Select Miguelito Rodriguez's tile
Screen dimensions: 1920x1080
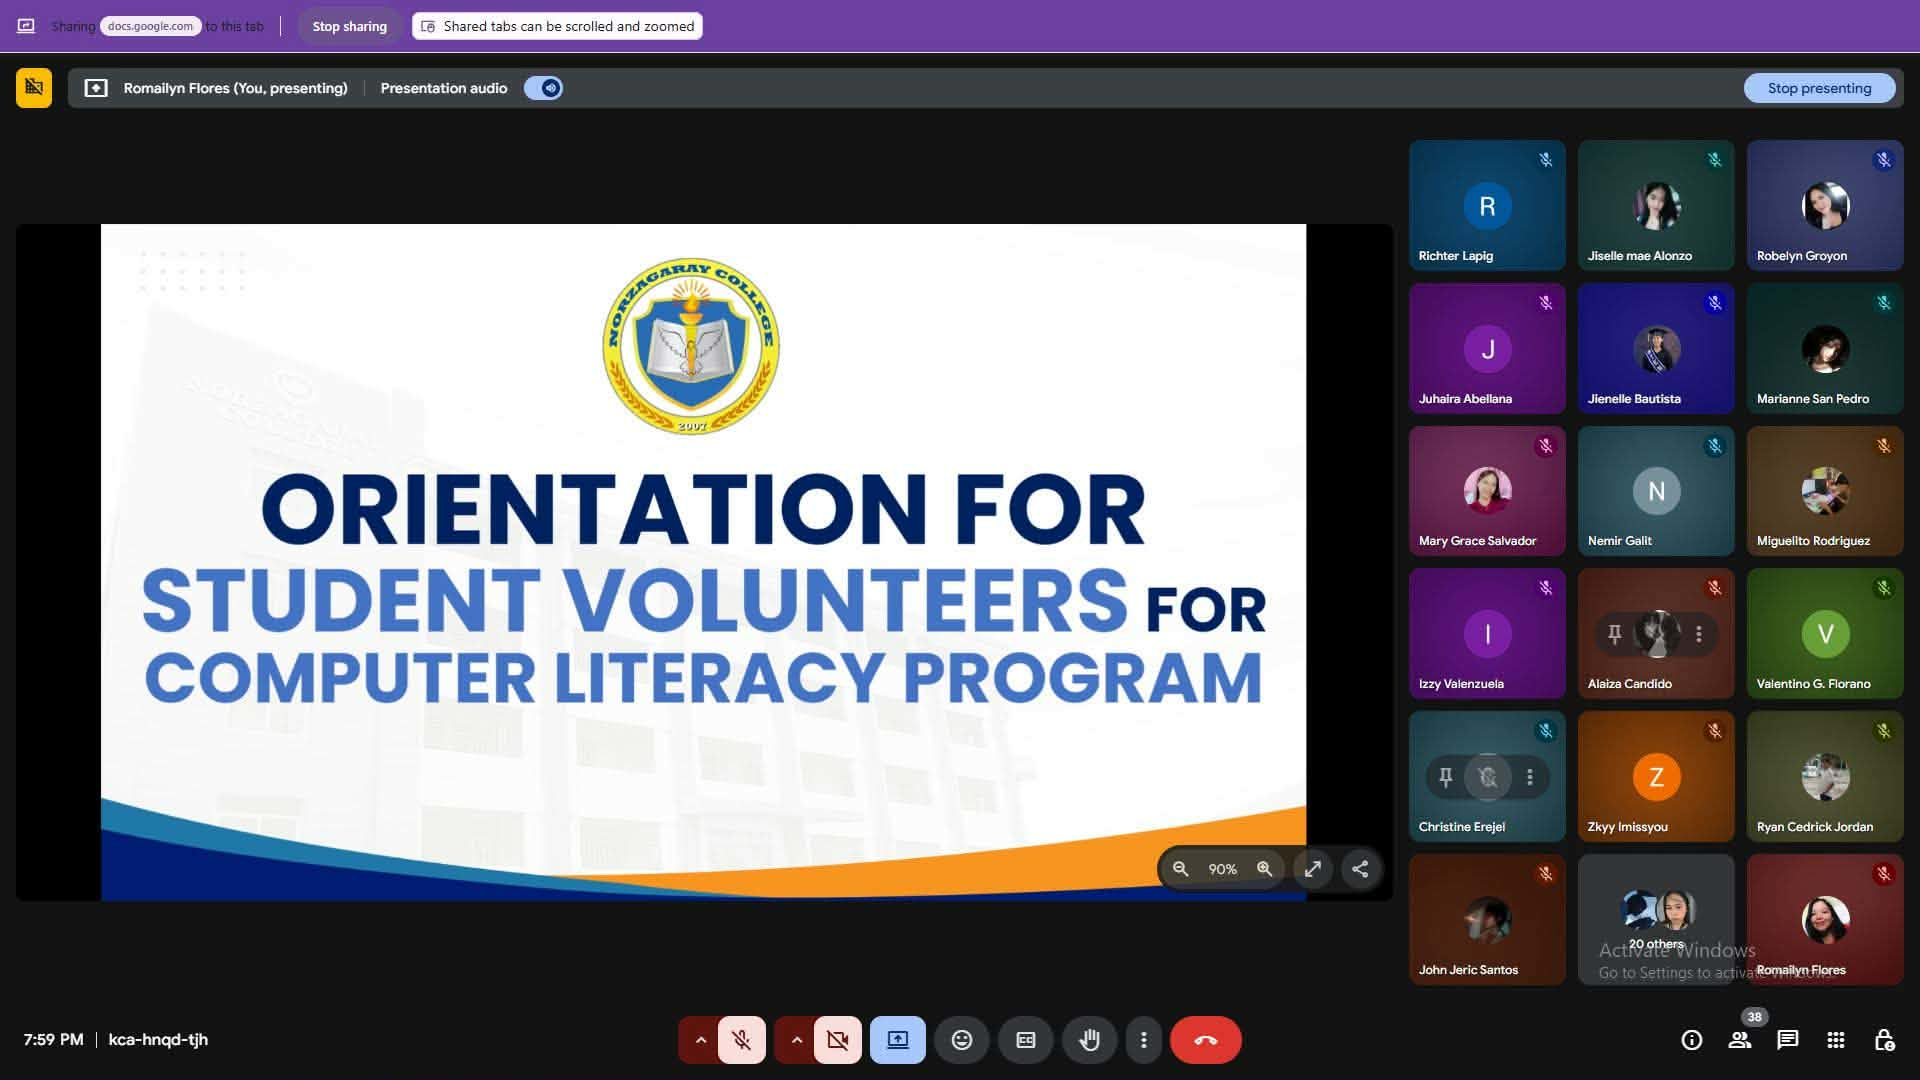point(1825,491)
